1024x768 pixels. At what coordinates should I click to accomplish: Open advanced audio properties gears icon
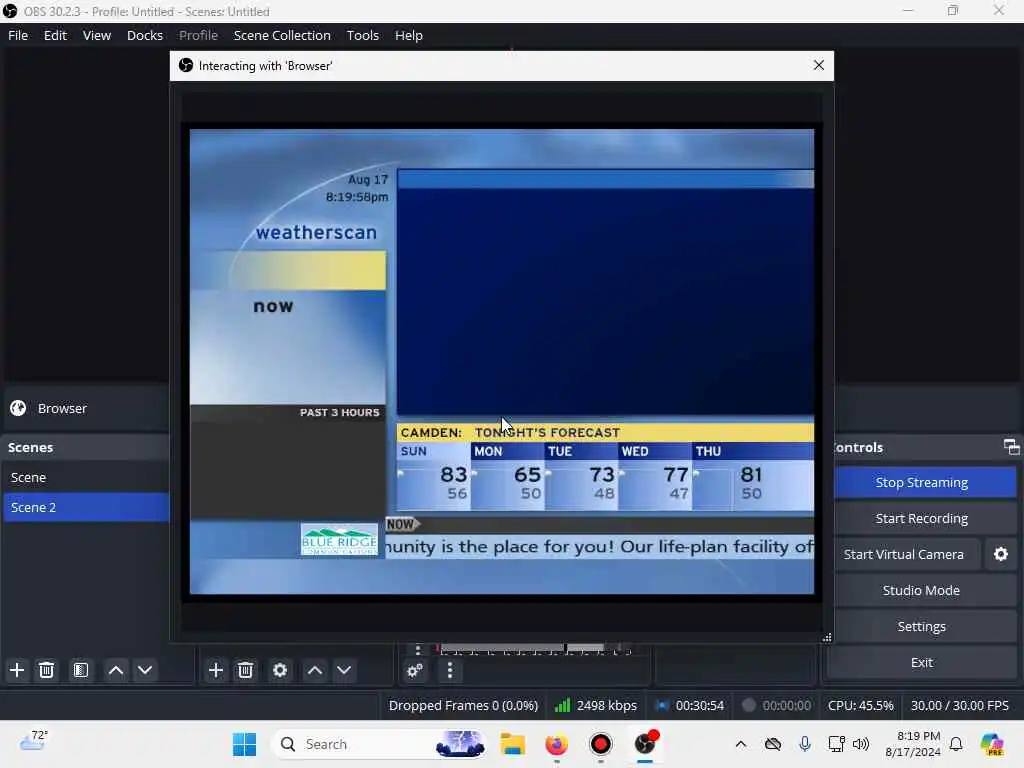(x=415, y=671)
